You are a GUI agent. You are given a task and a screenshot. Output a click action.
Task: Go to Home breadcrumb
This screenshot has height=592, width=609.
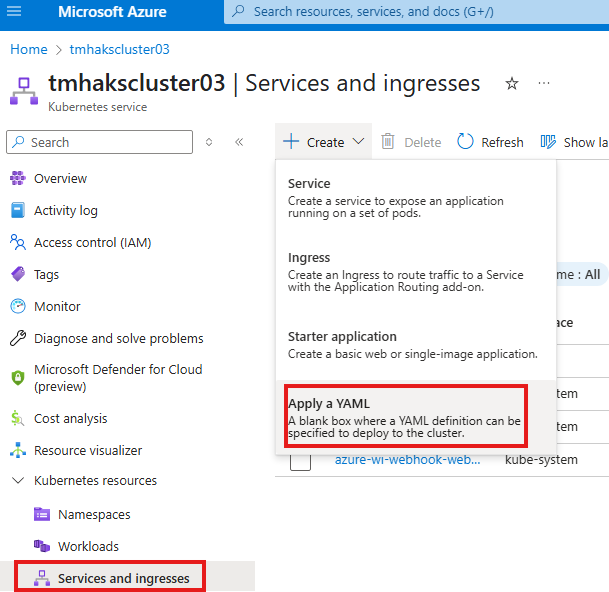pos(29,49)
